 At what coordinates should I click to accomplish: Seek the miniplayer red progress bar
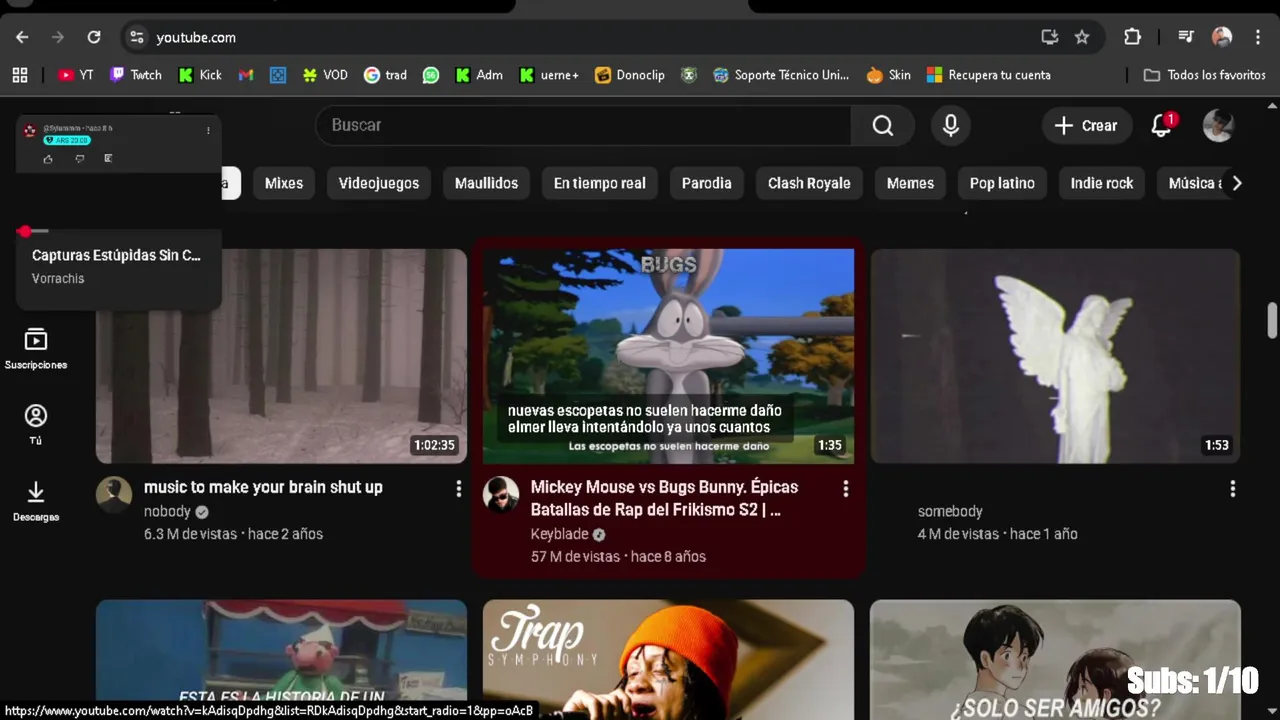[x=32, y=231]
